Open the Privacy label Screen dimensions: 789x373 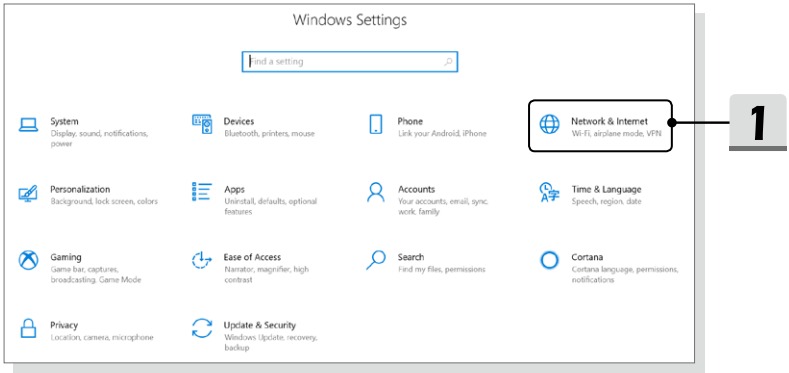[x=64, y=325]
